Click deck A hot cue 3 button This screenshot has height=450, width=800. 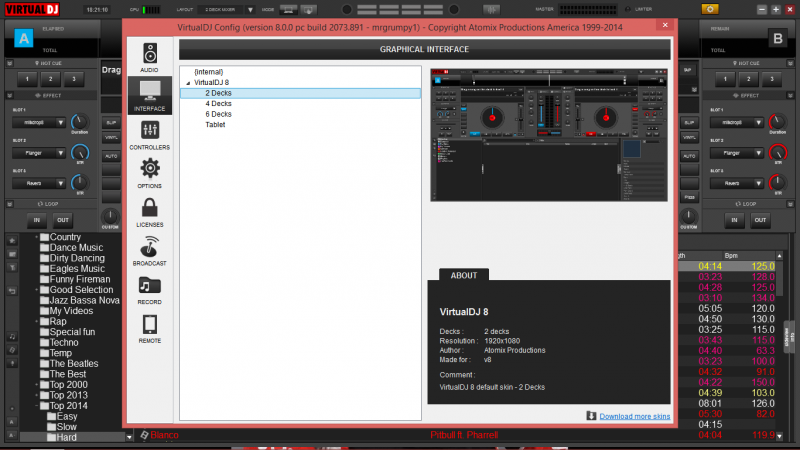74,79
